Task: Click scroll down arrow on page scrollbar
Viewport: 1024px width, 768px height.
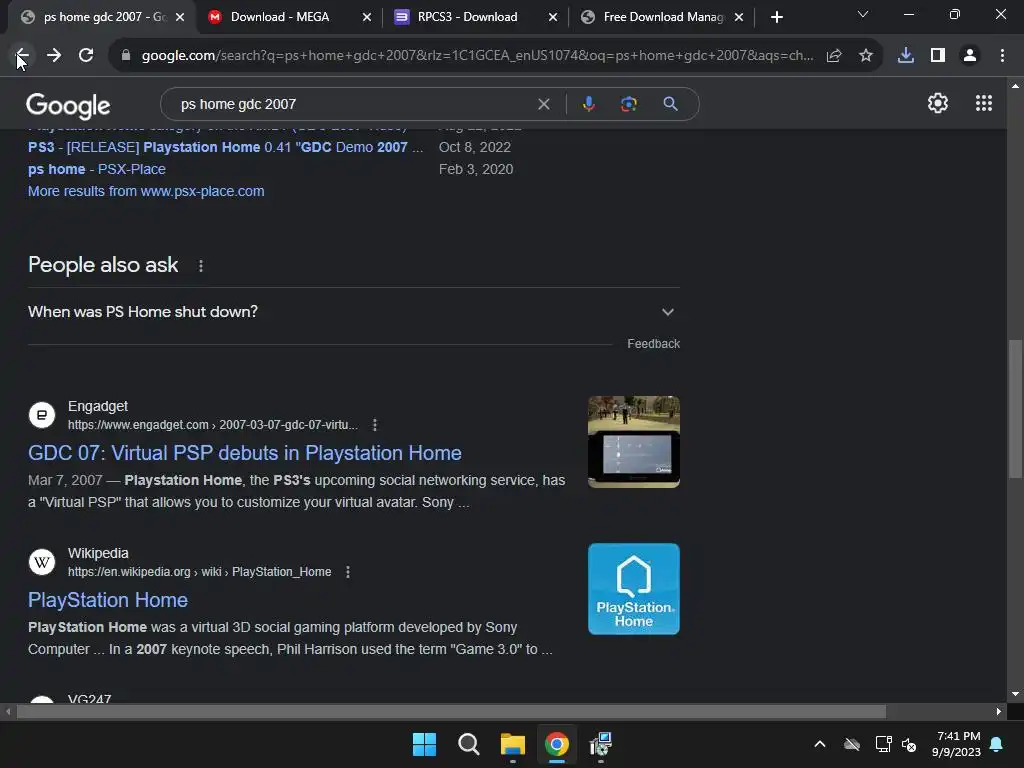Action: 1015,694
